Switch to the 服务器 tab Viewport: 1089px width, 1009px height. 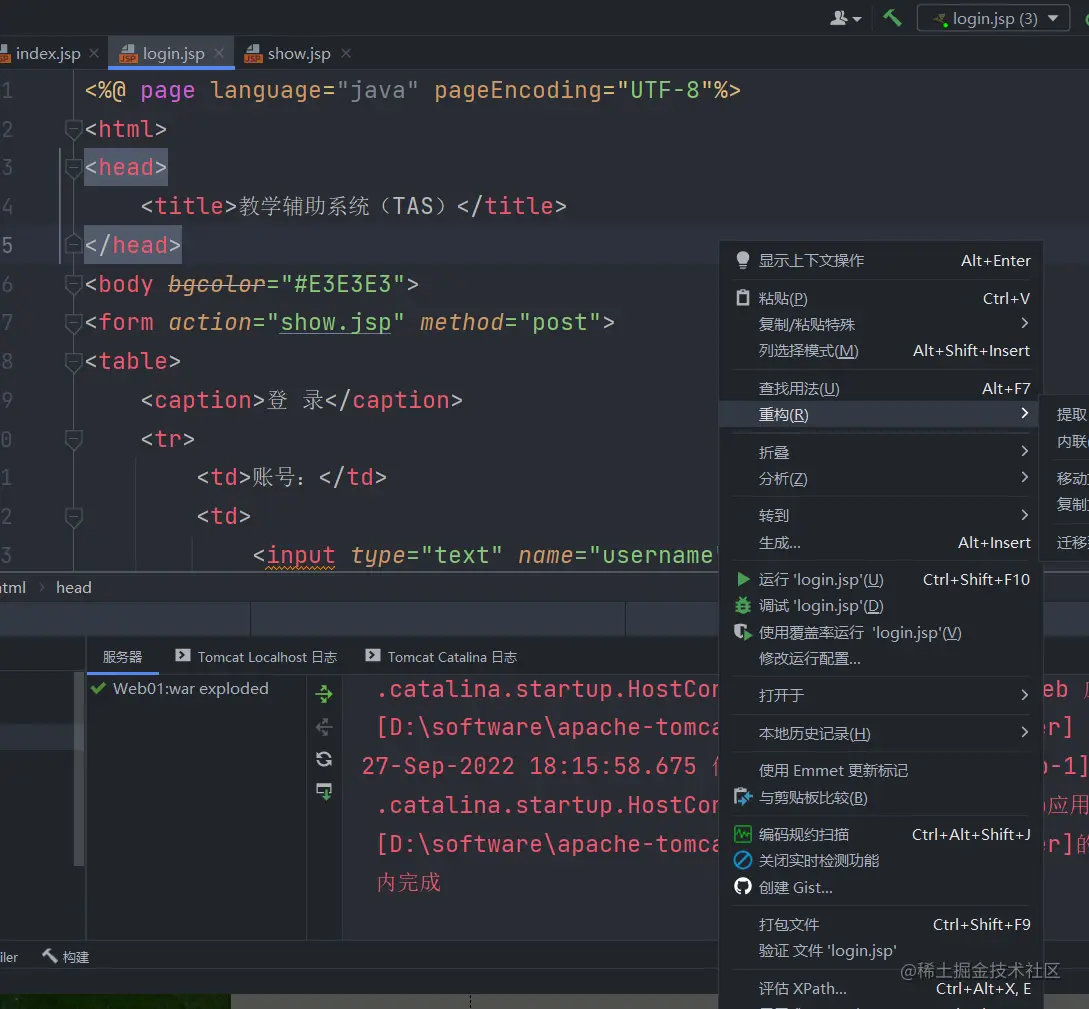tap(122, 657)
